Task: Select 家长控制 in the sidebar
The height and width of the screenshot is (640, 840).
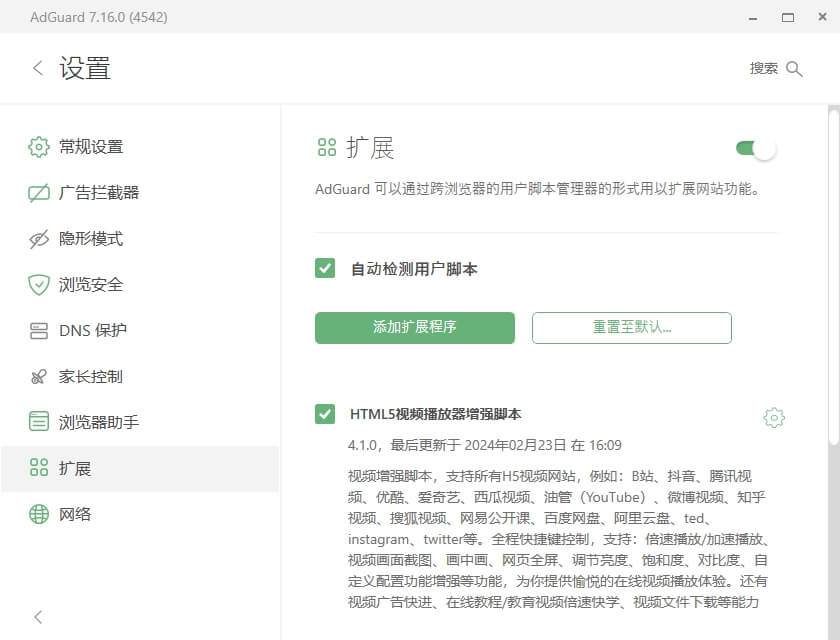Action: tap(140, 377)
